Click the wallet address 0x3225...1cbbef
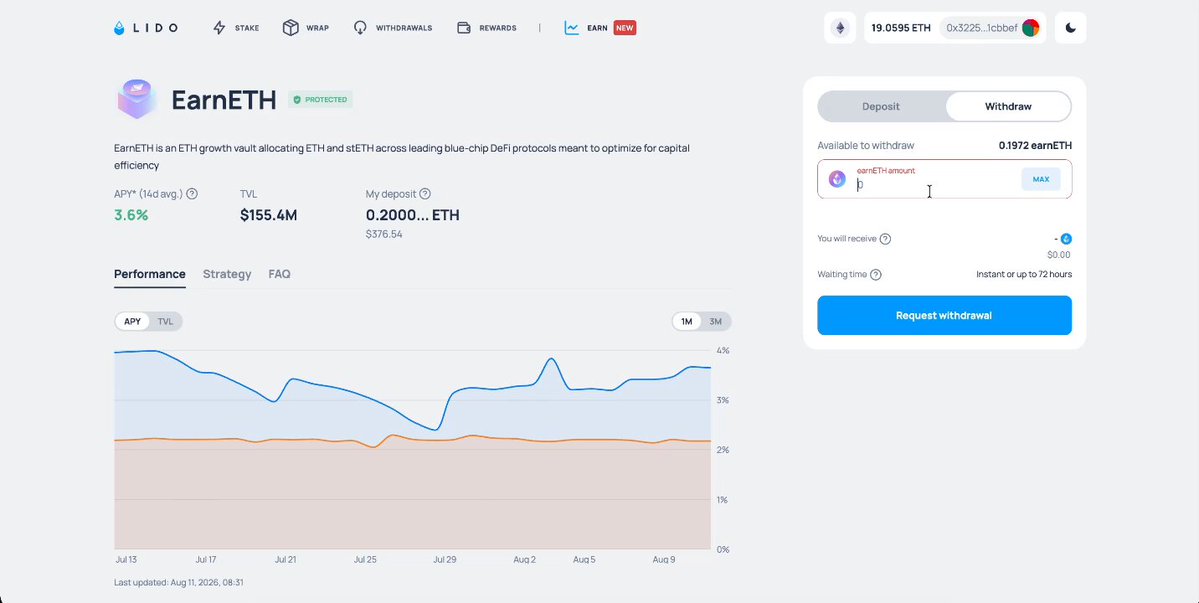The width and height of the screenshot is (1199, 603). tap(982, 28)
